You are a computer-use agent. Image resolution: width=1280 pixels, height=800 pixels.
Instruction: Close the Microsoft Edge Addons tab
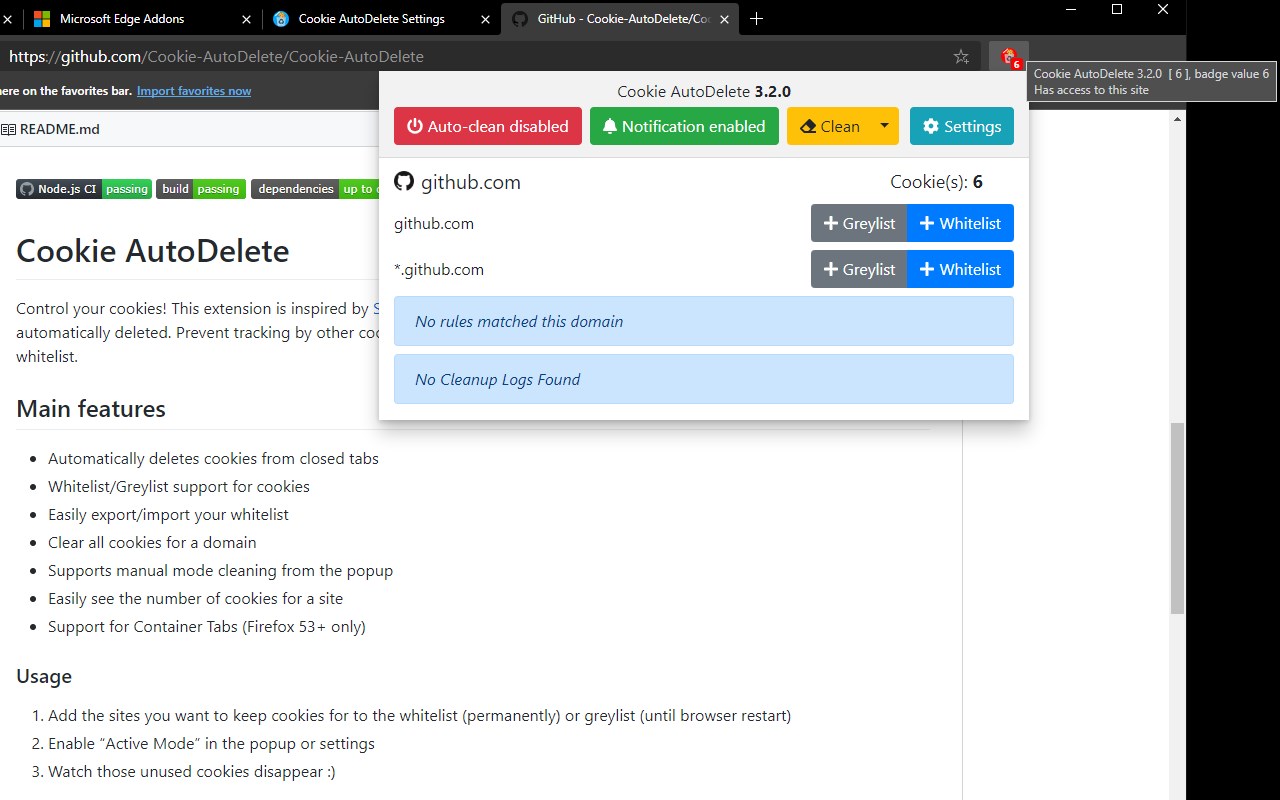tap(247, 19)
